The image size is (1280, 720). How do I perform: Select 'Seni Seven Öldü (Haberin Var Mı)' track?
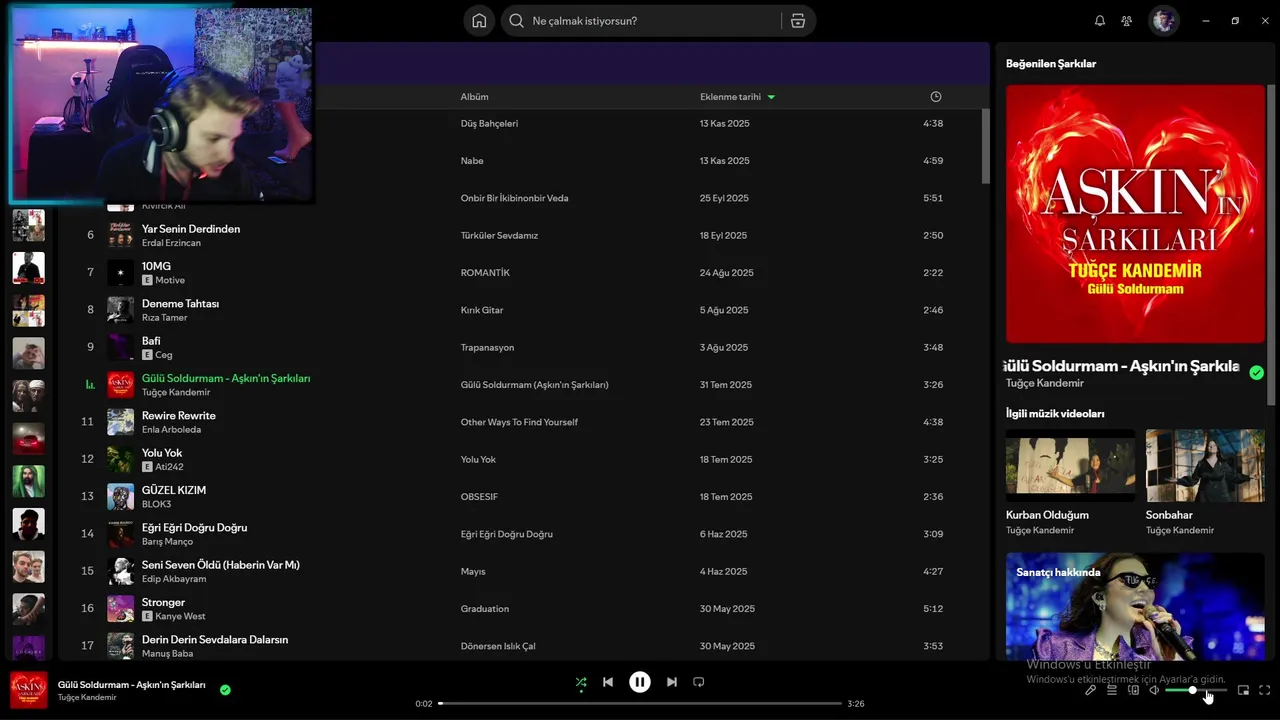221,565
